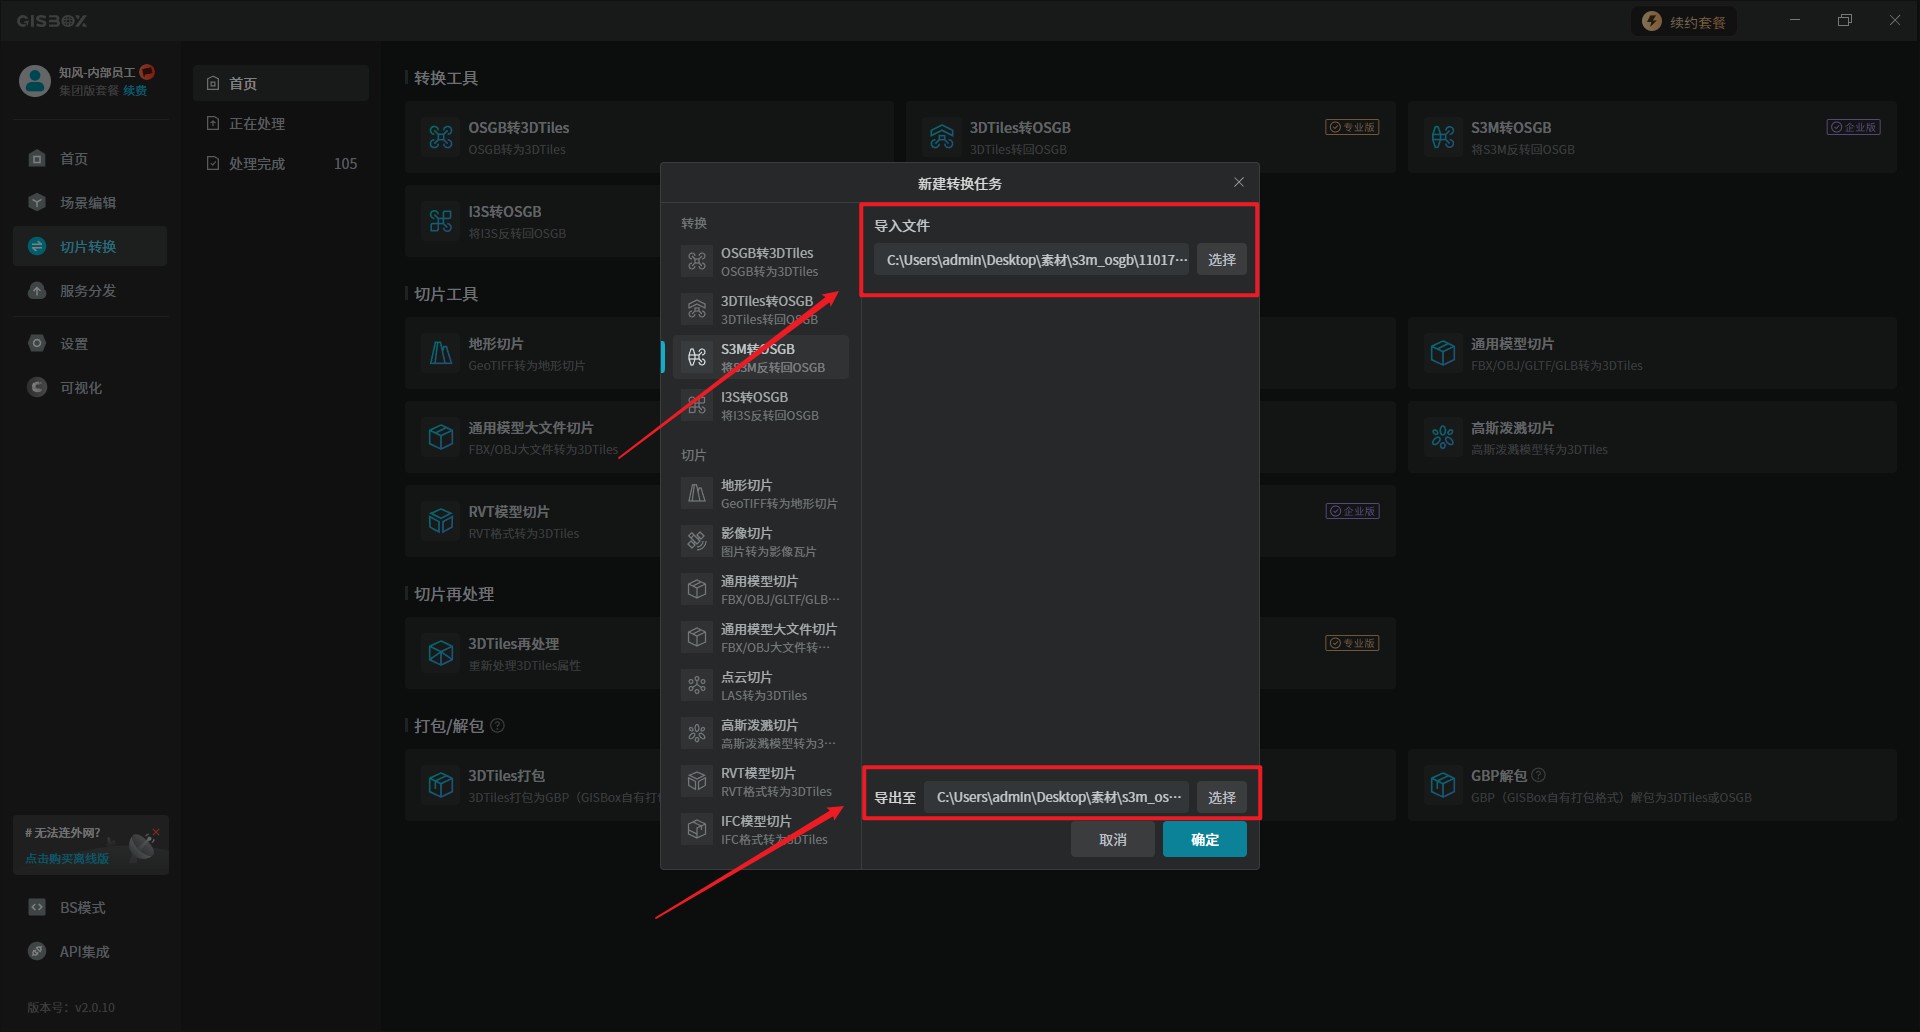Open the IFC模型切片 icon in dialog
Image resolution: width=1920 pixels, height=1032 pixels.
click(697, 830)
